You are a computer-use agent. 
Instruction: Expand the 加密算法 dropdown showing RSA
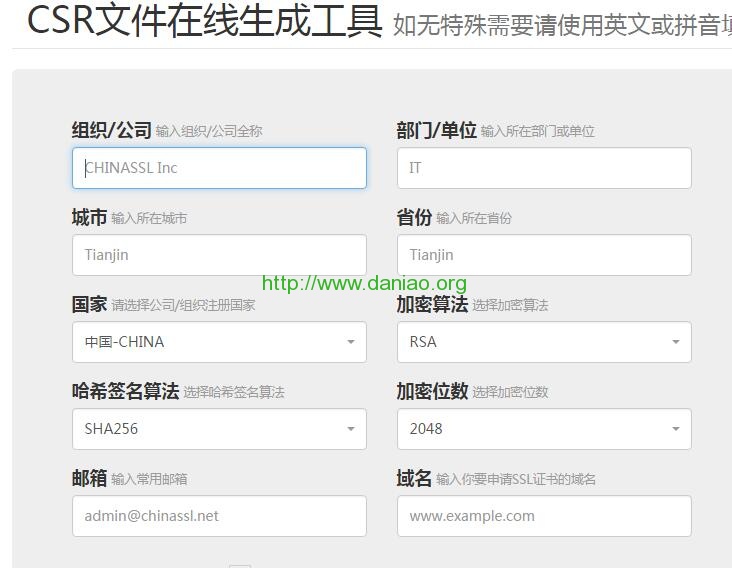[x=544, y=342]
